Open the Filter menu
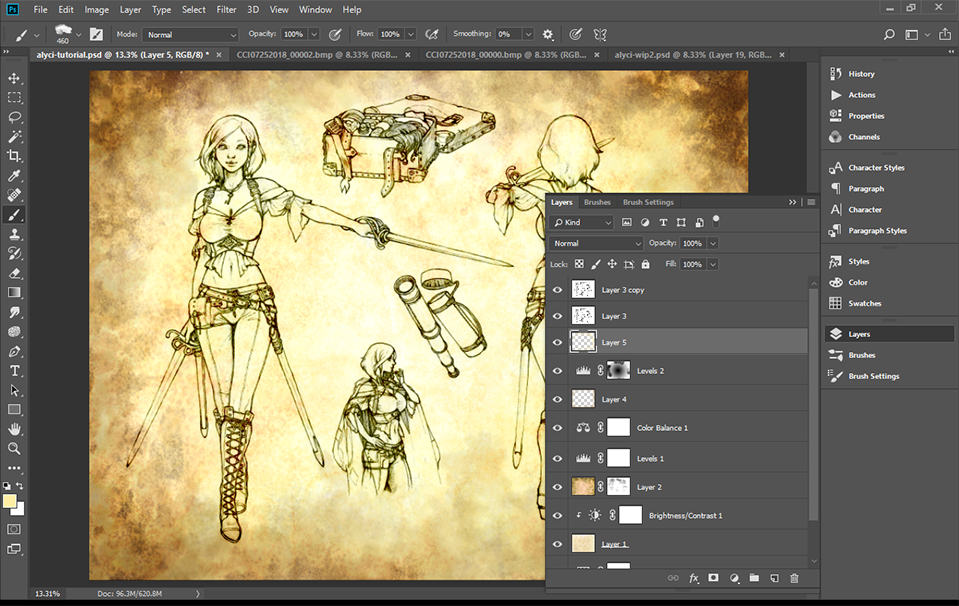Viewport: 959px width, 606px height. tap(226, 9)
